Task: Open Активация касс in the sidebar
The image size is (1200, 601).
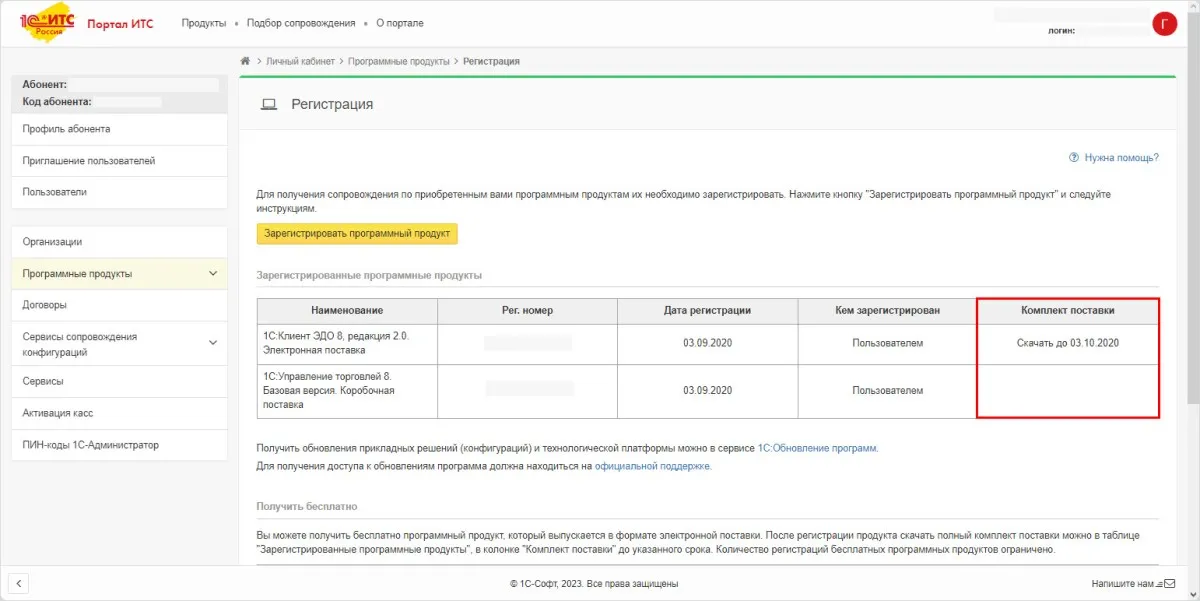Action: click(119, 413)
